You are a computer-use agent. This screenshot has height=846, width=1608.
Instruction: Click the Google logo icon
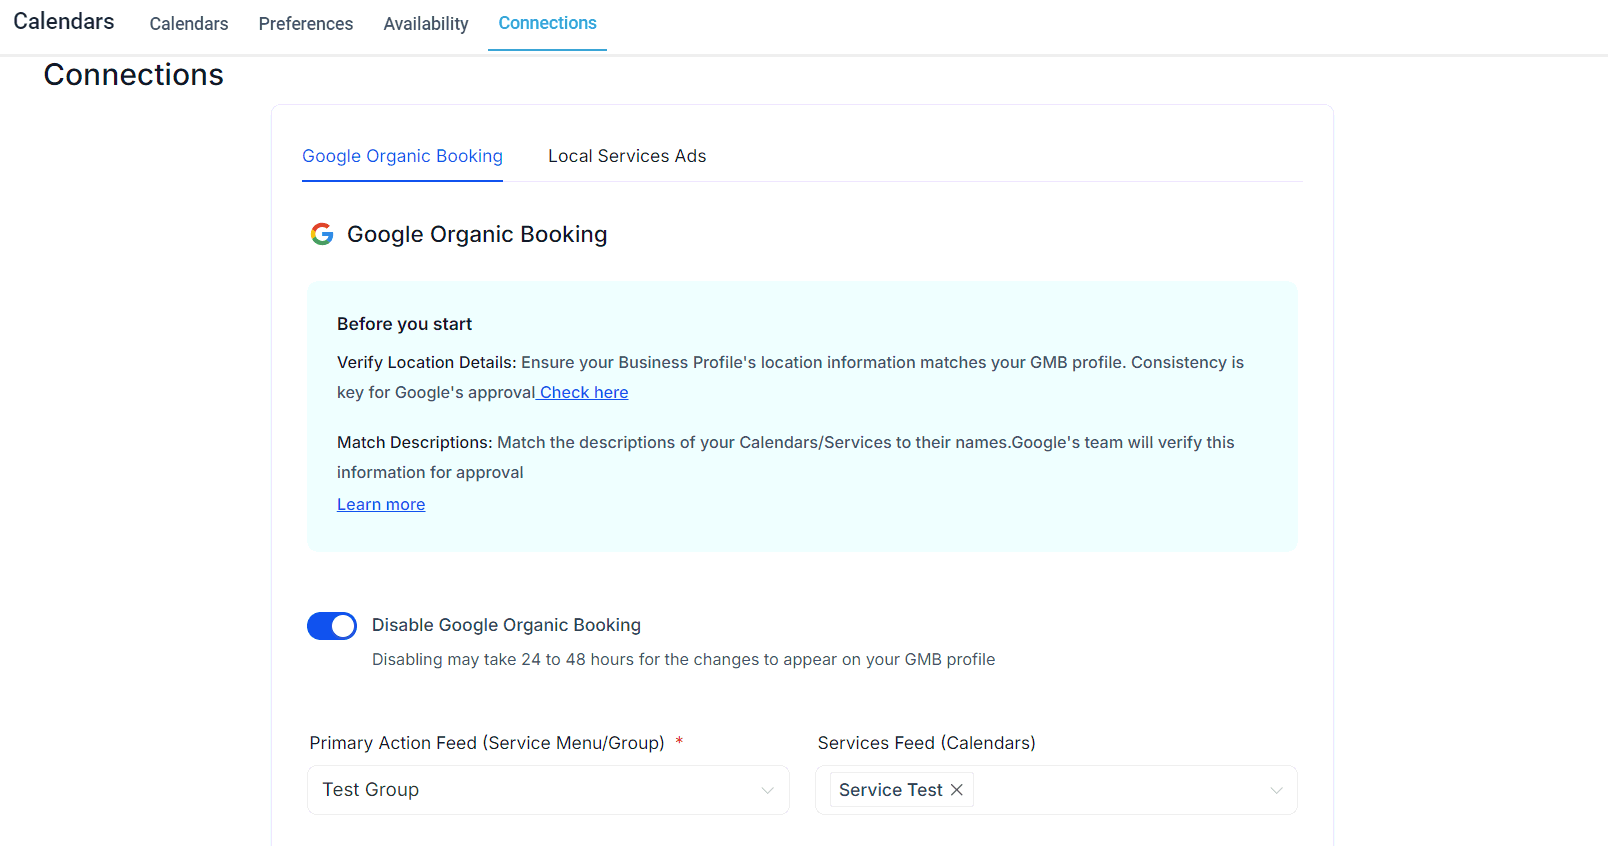pos(322,234)
